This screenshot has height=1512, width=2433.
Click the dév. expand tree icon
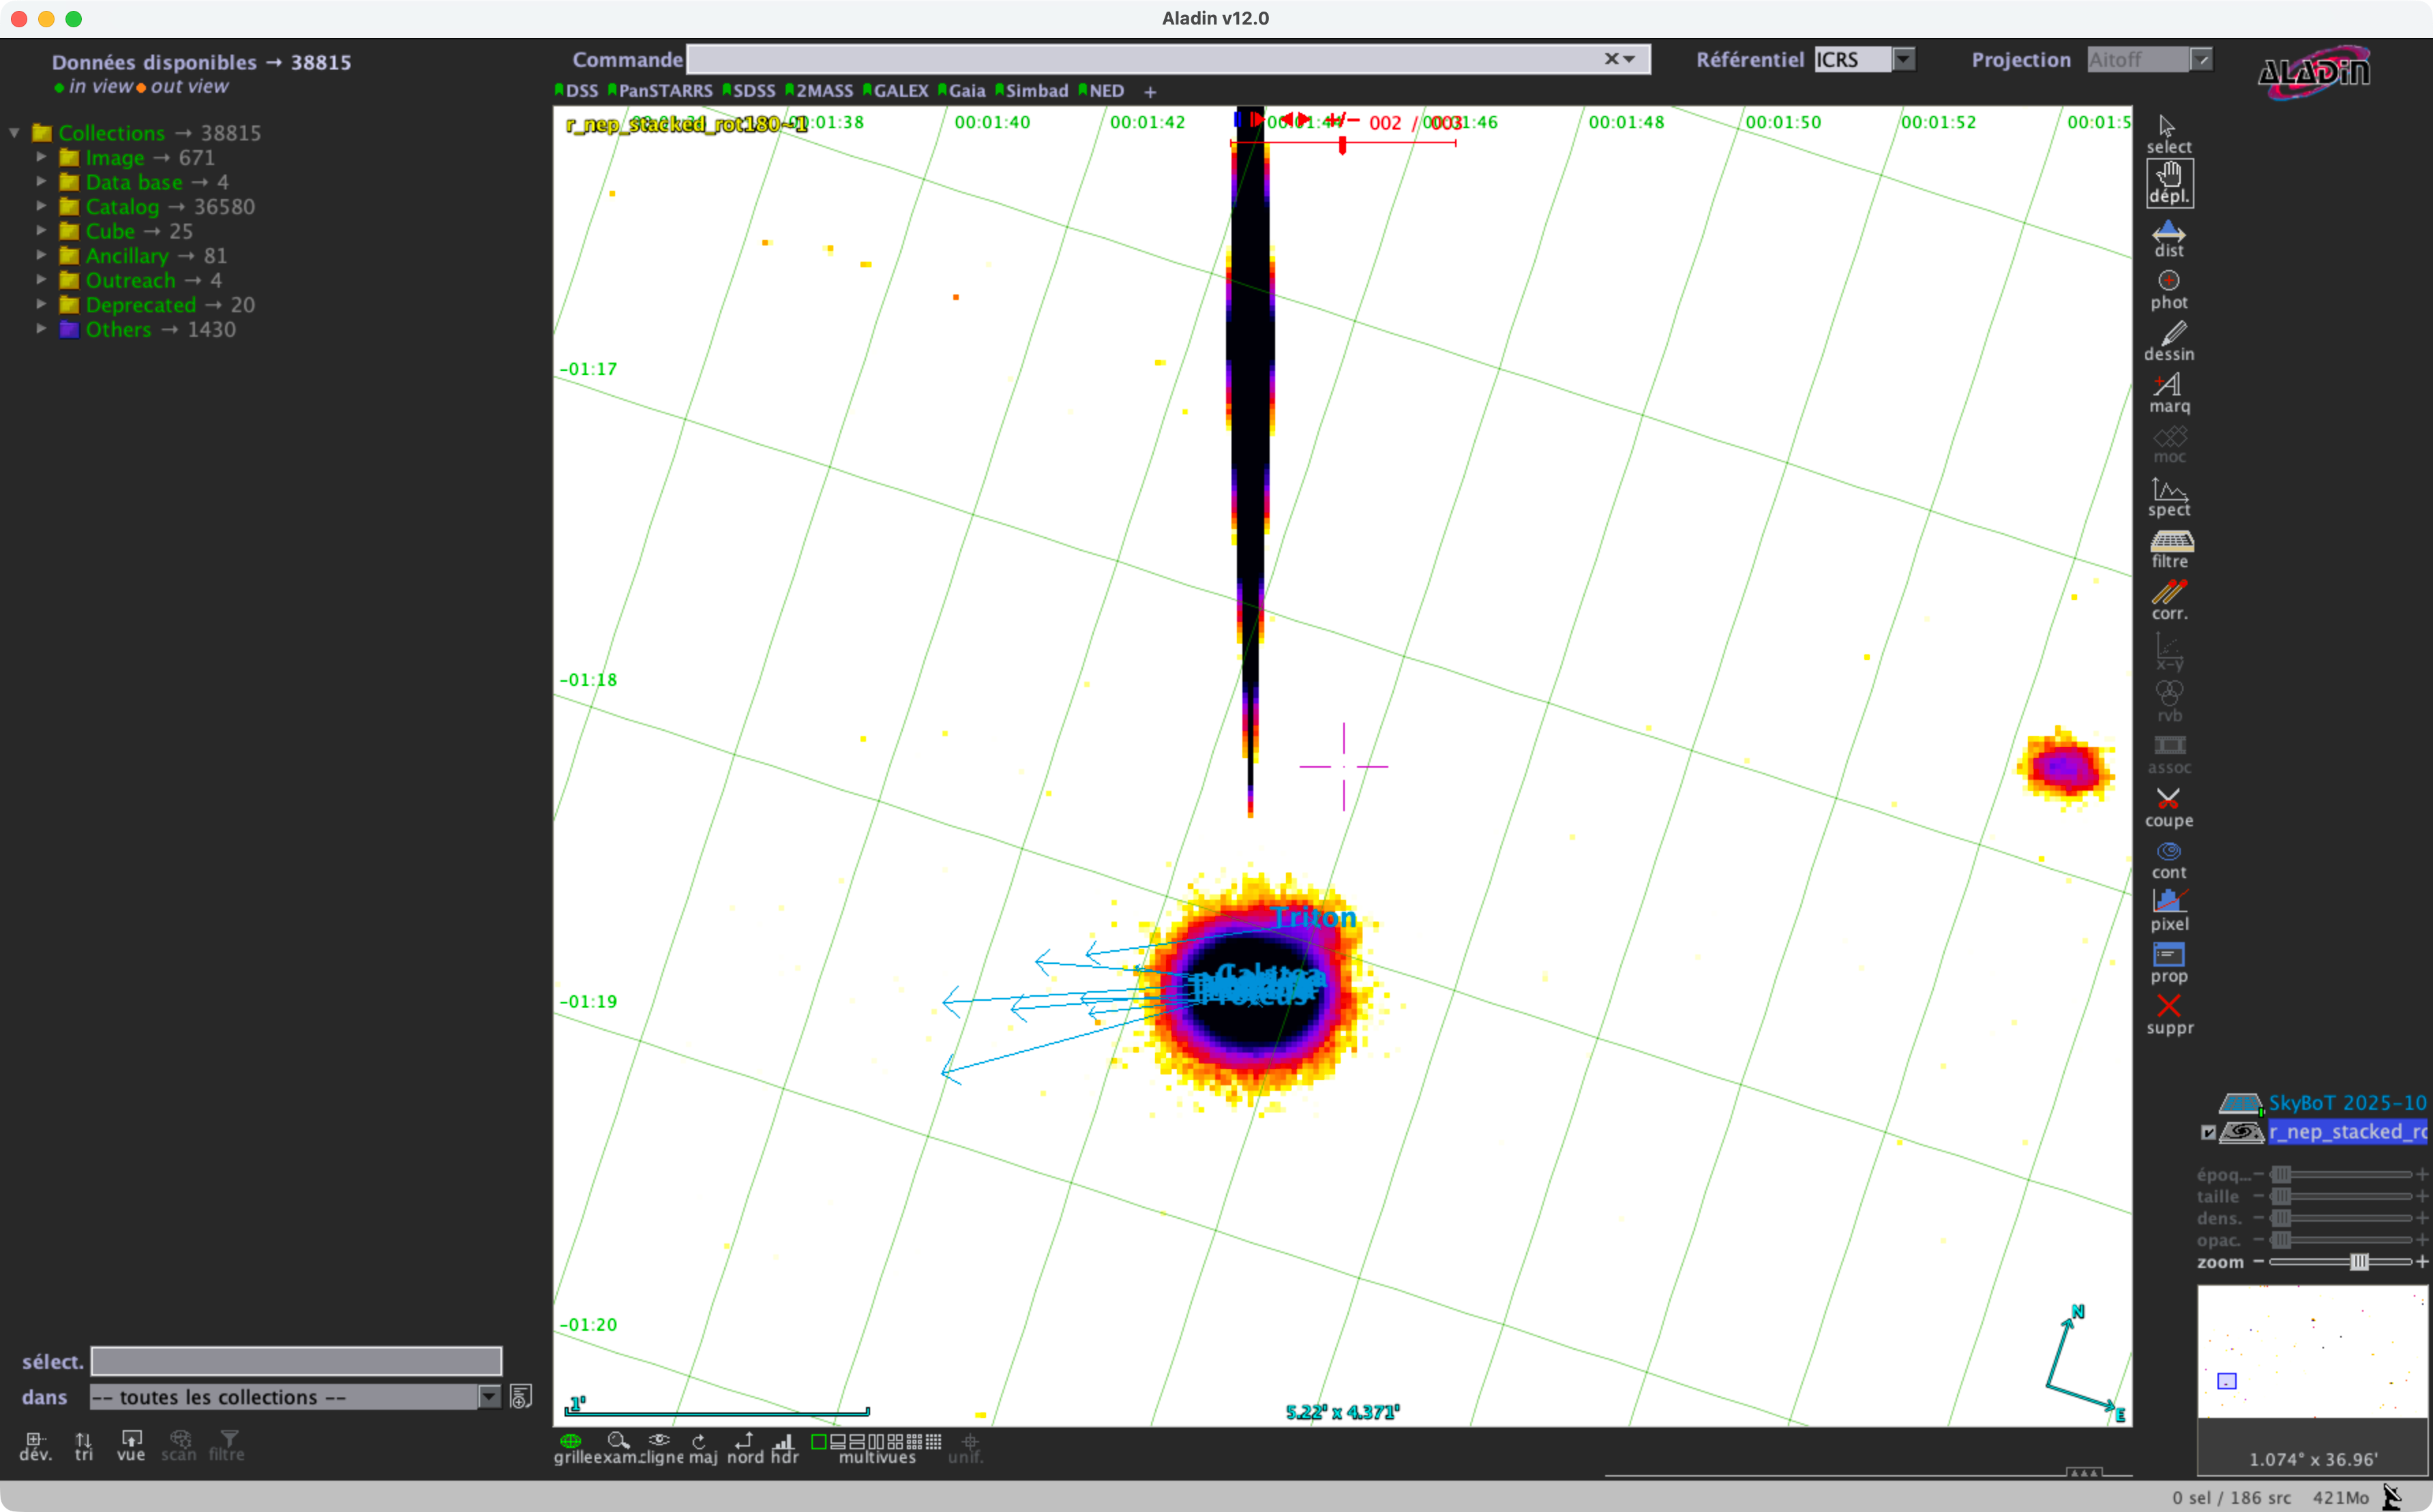pos(35,1446)
